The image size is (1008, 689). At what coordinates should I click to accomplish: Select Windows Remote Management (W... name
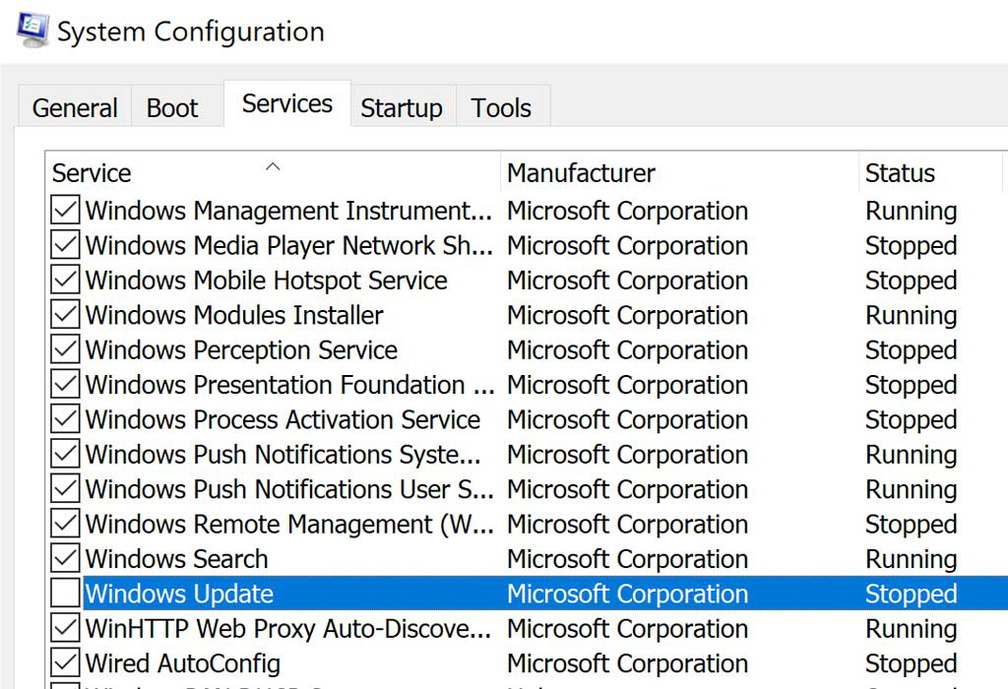[289, 524]
